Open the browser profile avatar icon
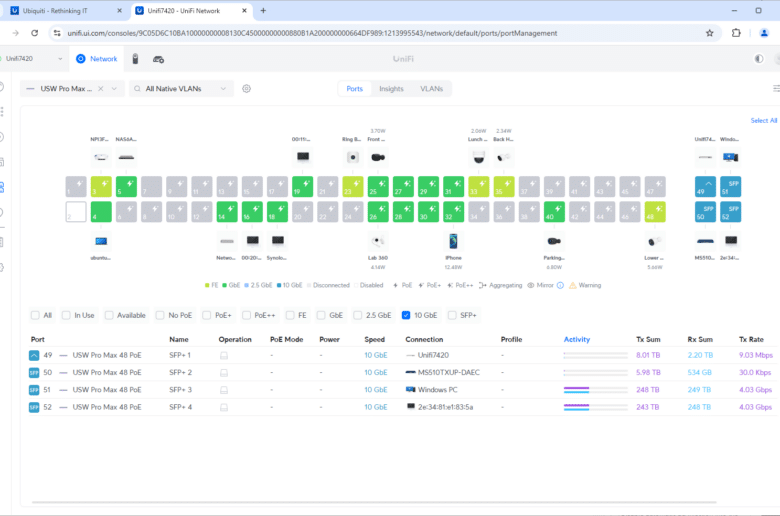The width and height of the screenshot is (780, 516). coord(764,33)
